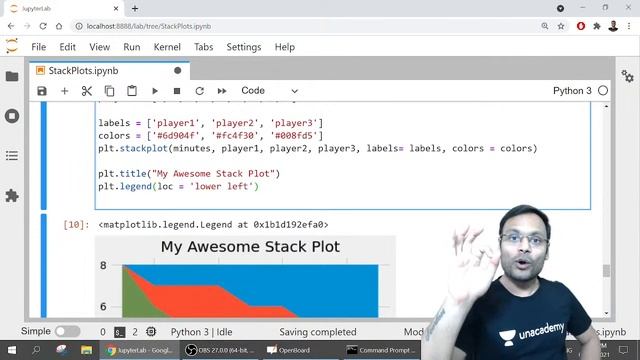Click the scroll up arrow of notebook
The image size is (640, 360).
tap(606, 106)
